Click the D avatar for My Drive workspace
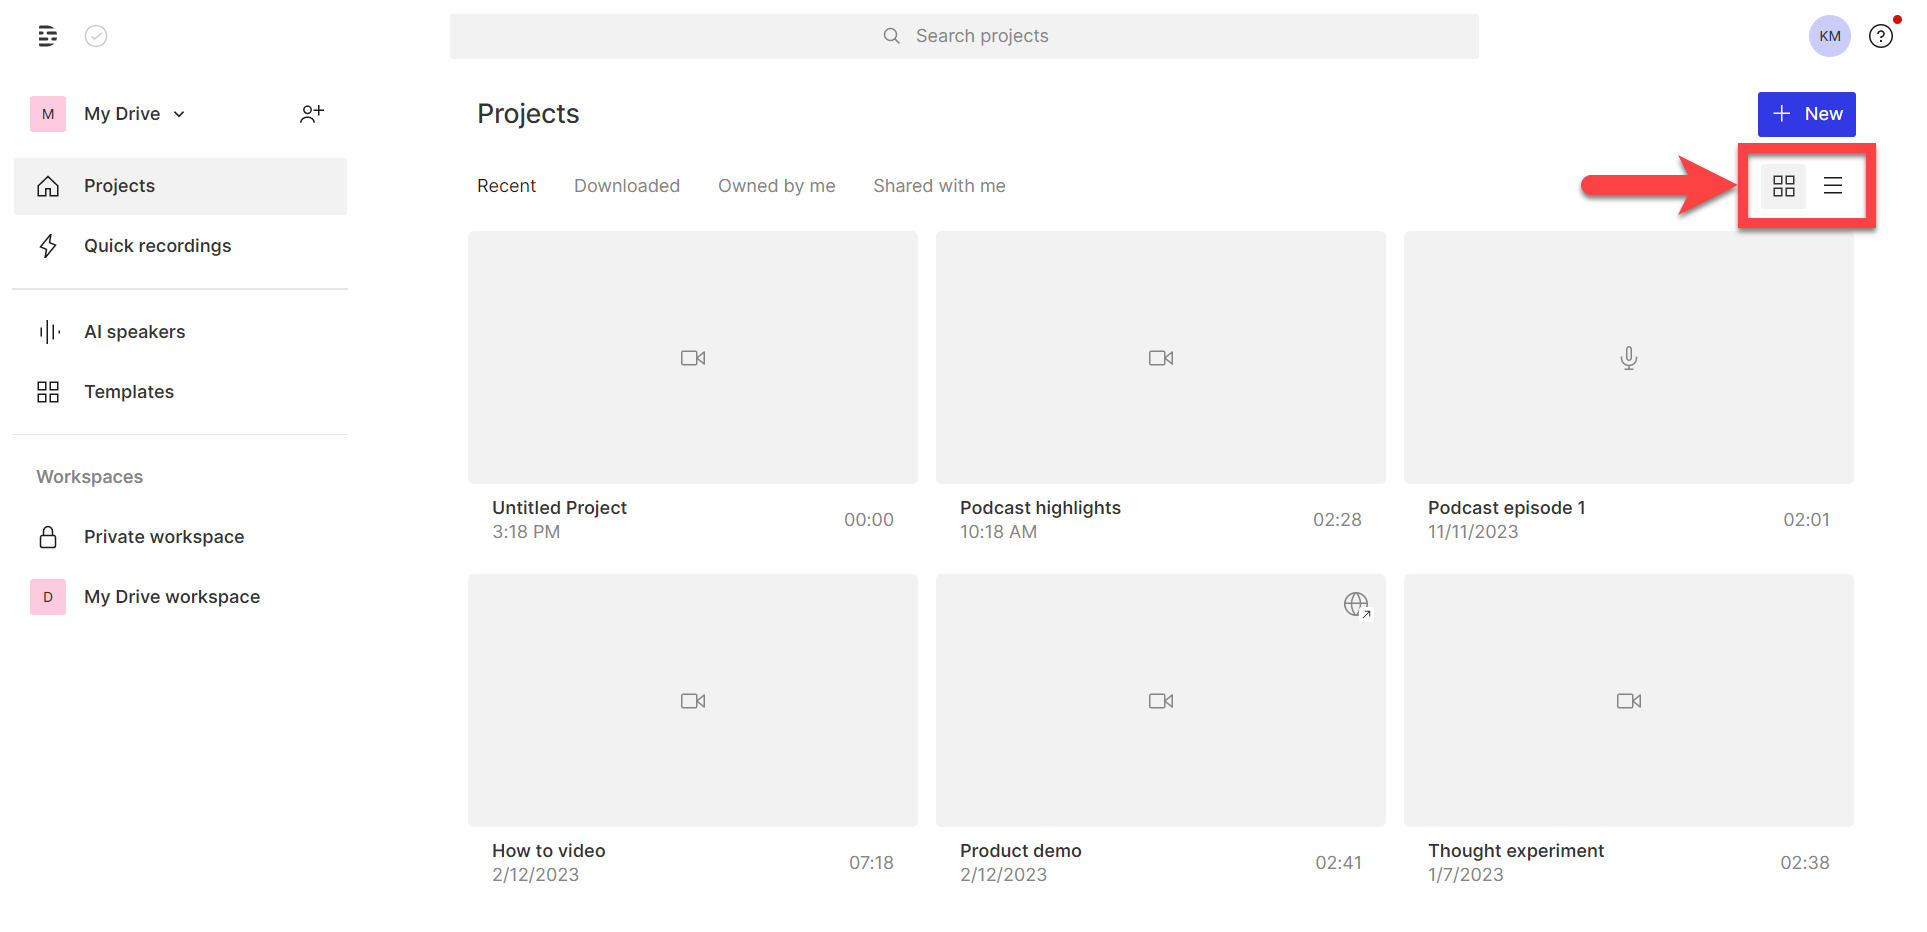Viewport: 1927px width, 932px height. [x=48, y=597]
